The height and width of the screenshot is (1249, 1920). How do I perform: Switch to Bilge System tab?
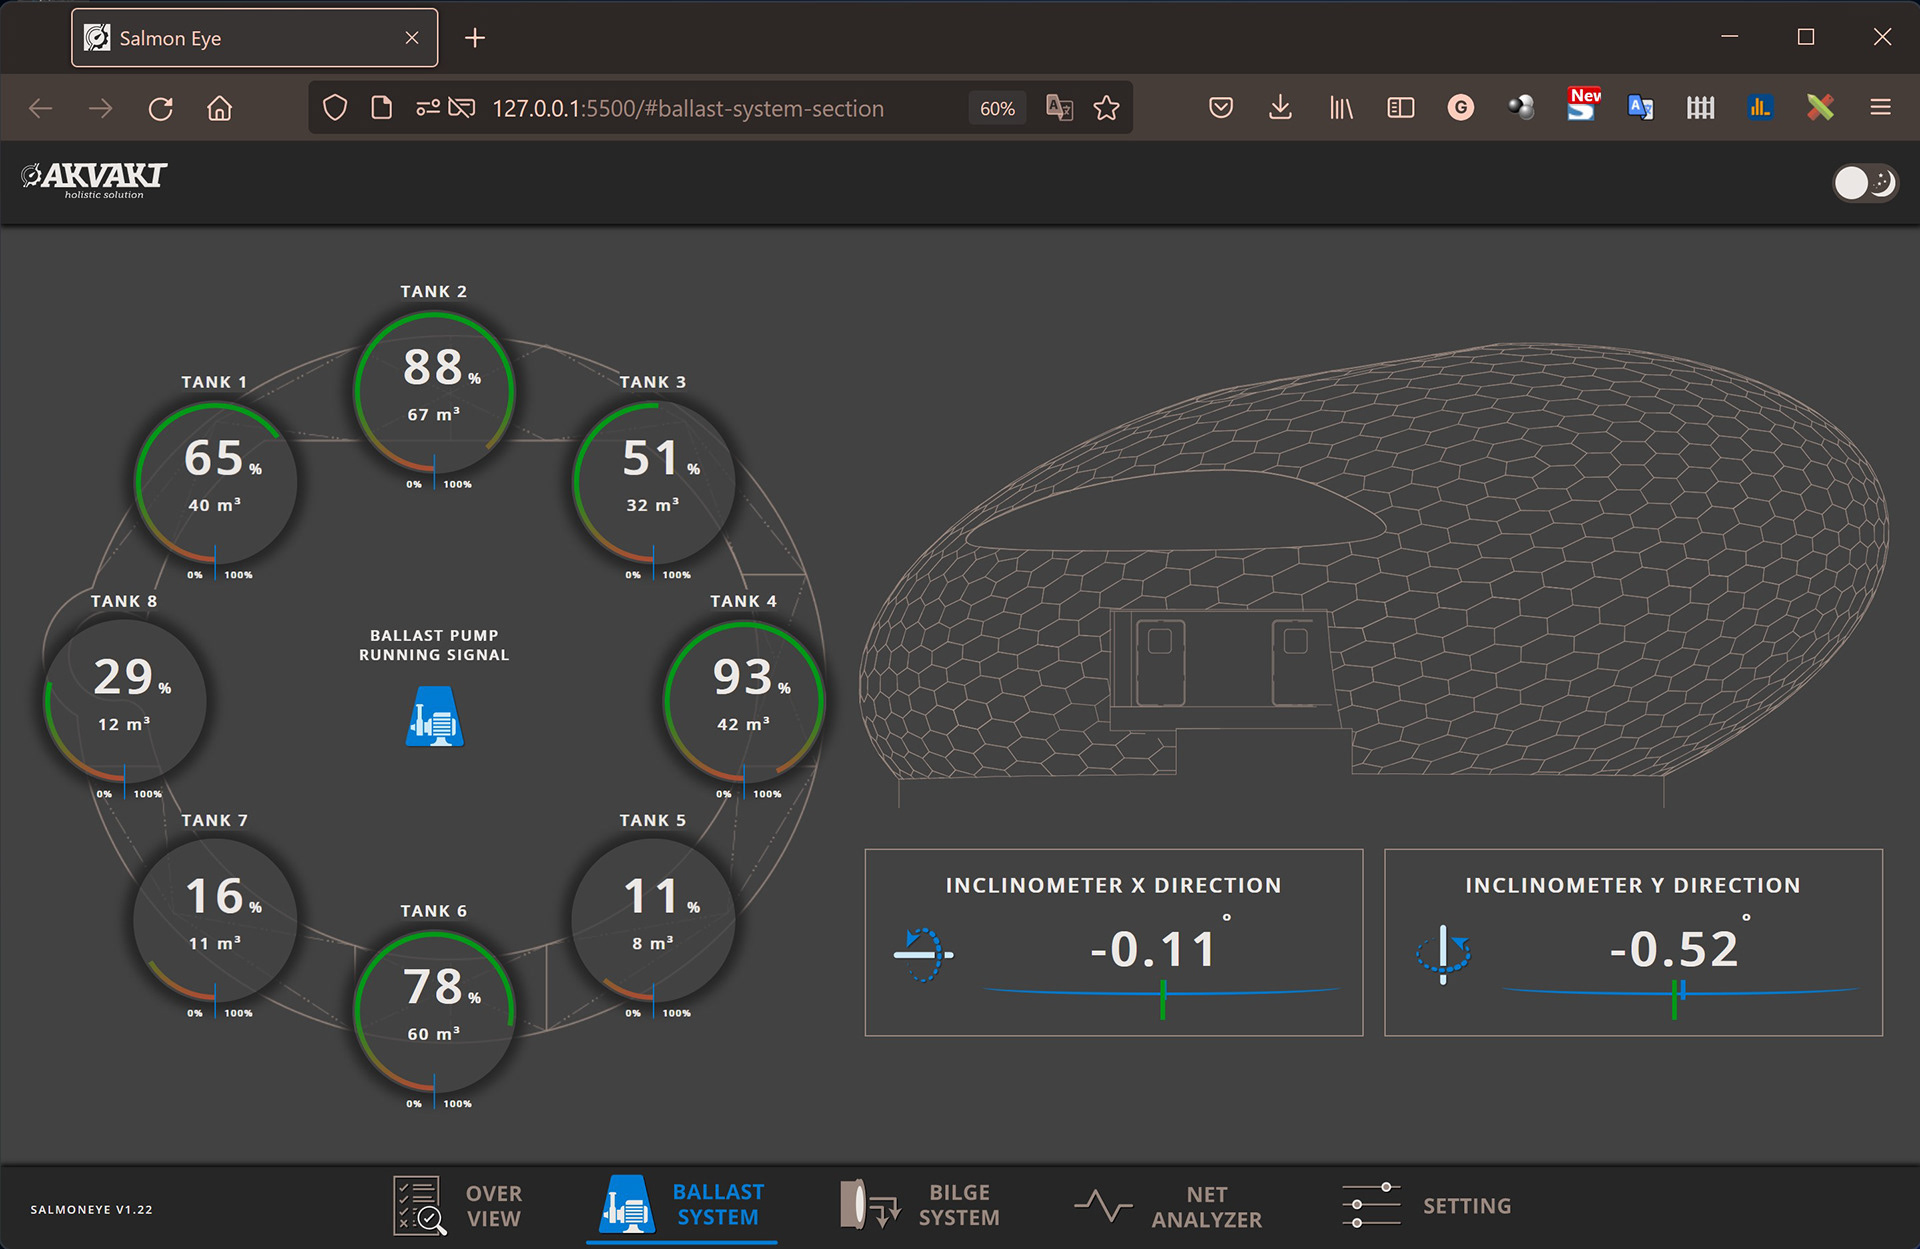click(920, 1206)
